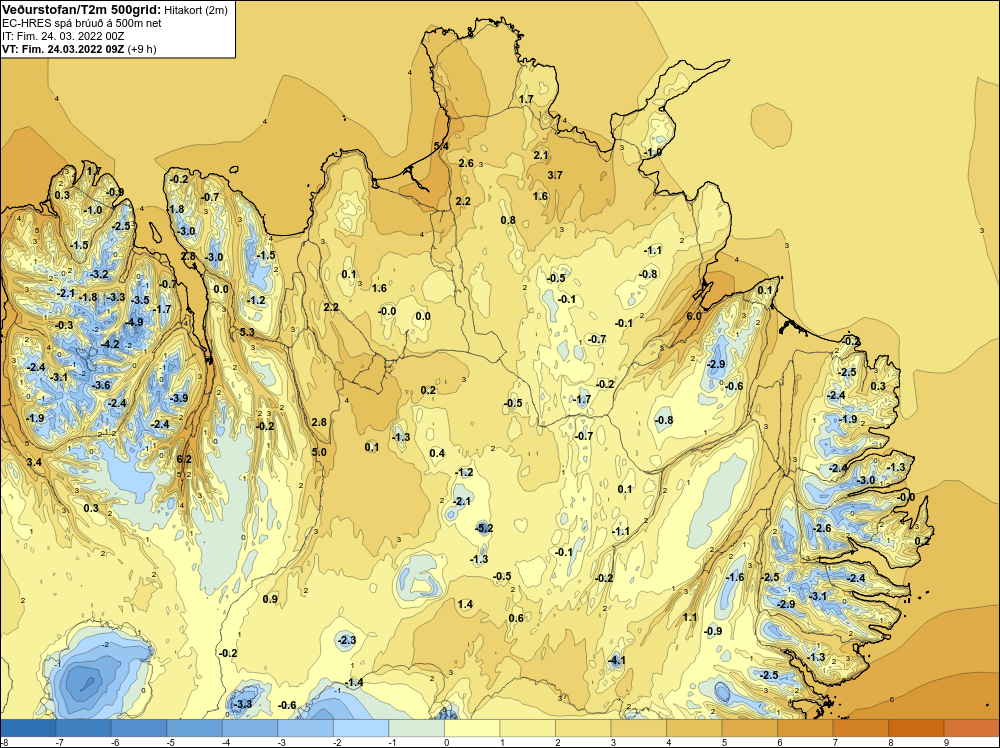1000x748 pixels.
Task: Pick the legend color between -4 and -3
Action: tap(250, 728)
